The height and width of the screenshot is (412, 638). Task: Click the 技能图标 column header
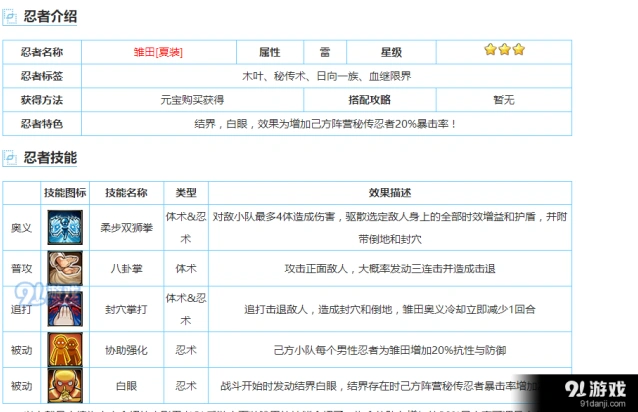click(x=65, y=193)
